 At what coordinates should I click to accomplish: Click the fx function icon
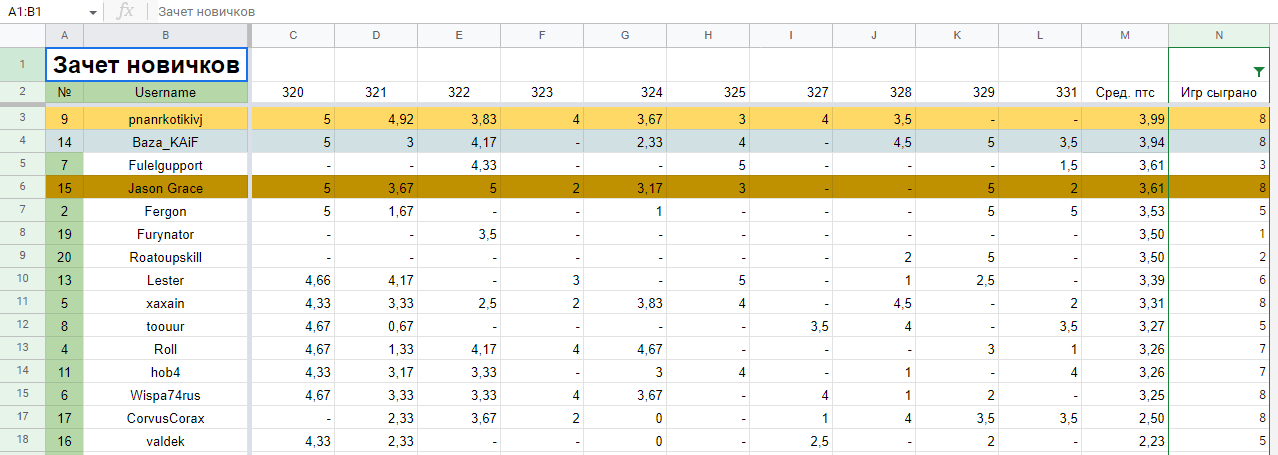point(125,11)
